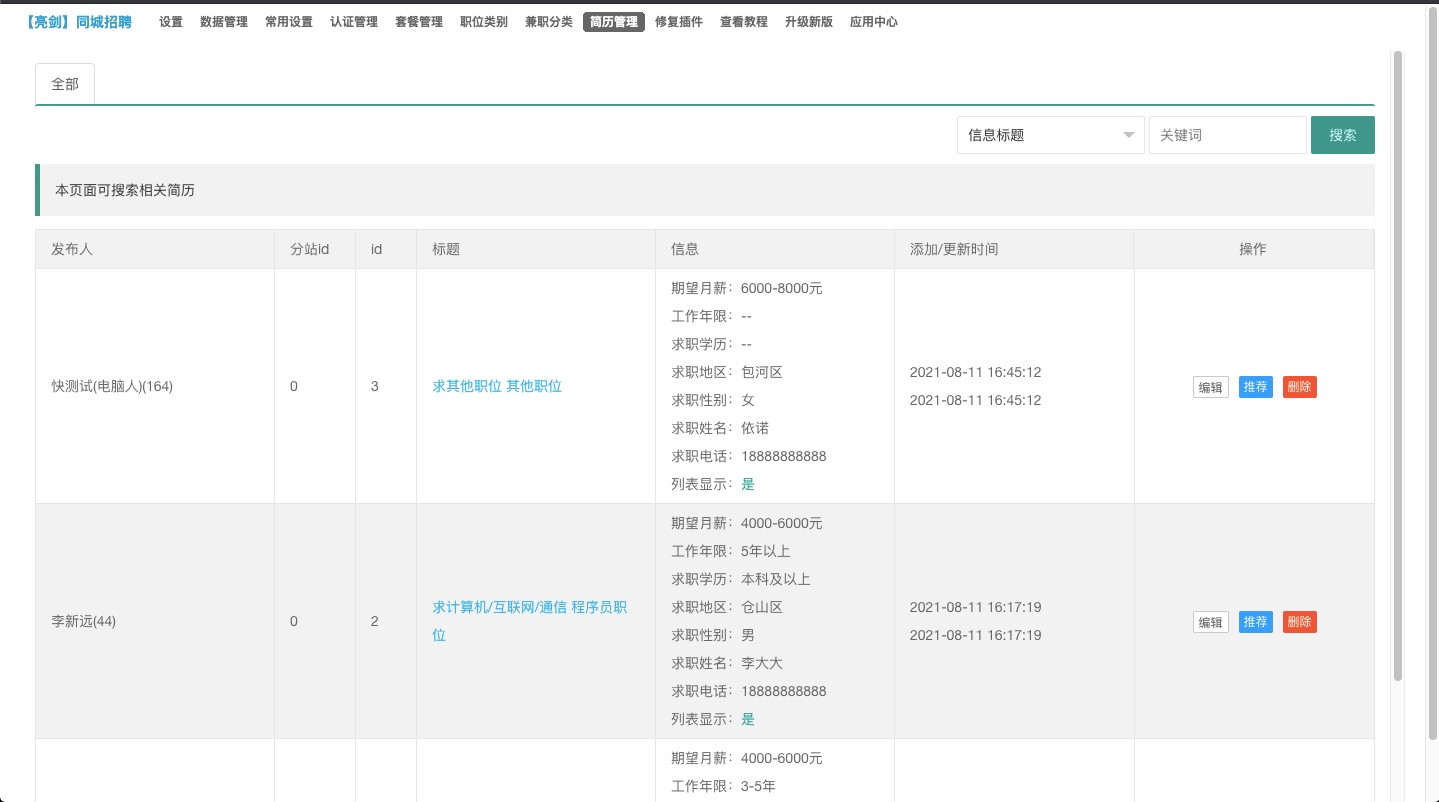The width and height of the screenshot is (1439, 802).
Task: Click 编辑 for the 快测试 resume
Action: click(x=1211, y=387)
